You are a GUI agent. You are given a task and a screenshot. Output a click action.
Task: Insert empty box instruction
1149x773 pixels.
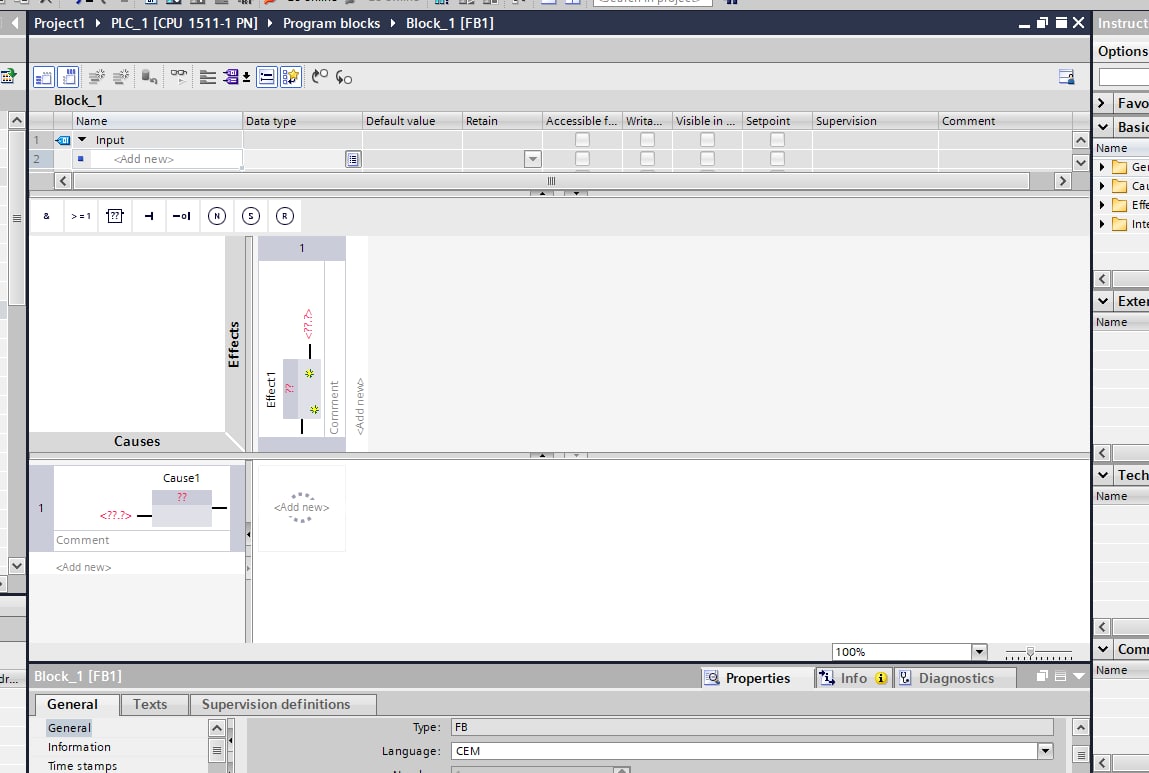pyautogui.click(x=115, y=216)
